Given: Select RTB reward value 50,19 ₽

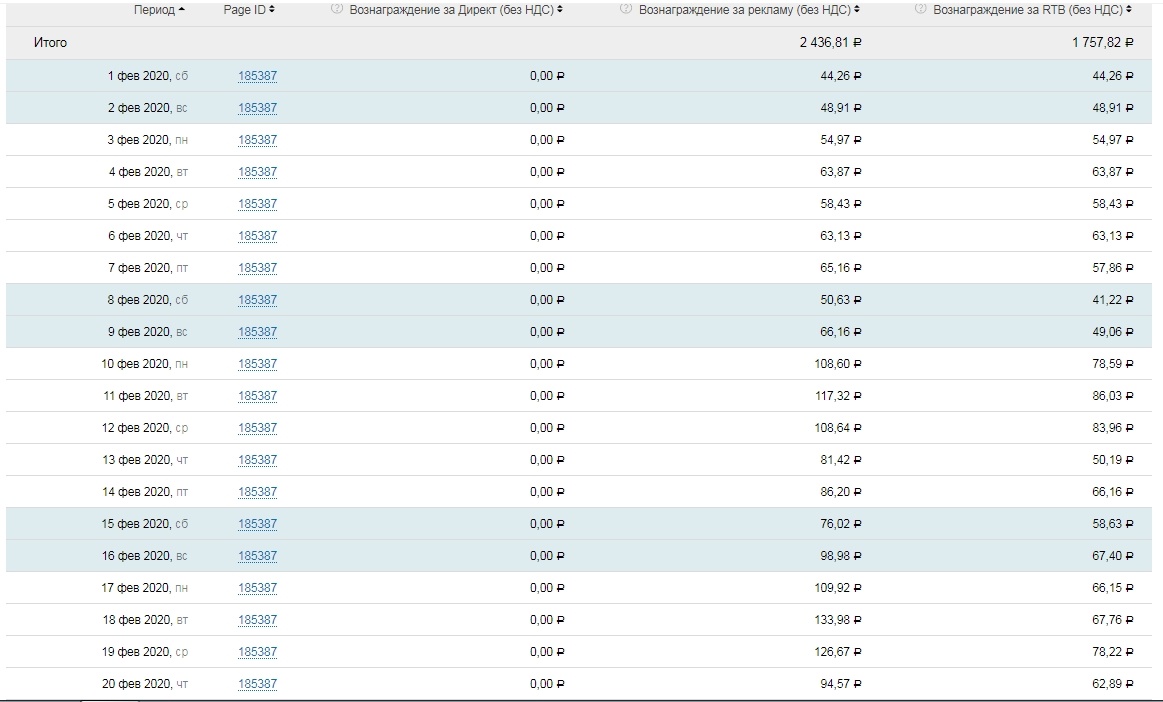Looking at the screenshot, I should [x=1113, y=459].
